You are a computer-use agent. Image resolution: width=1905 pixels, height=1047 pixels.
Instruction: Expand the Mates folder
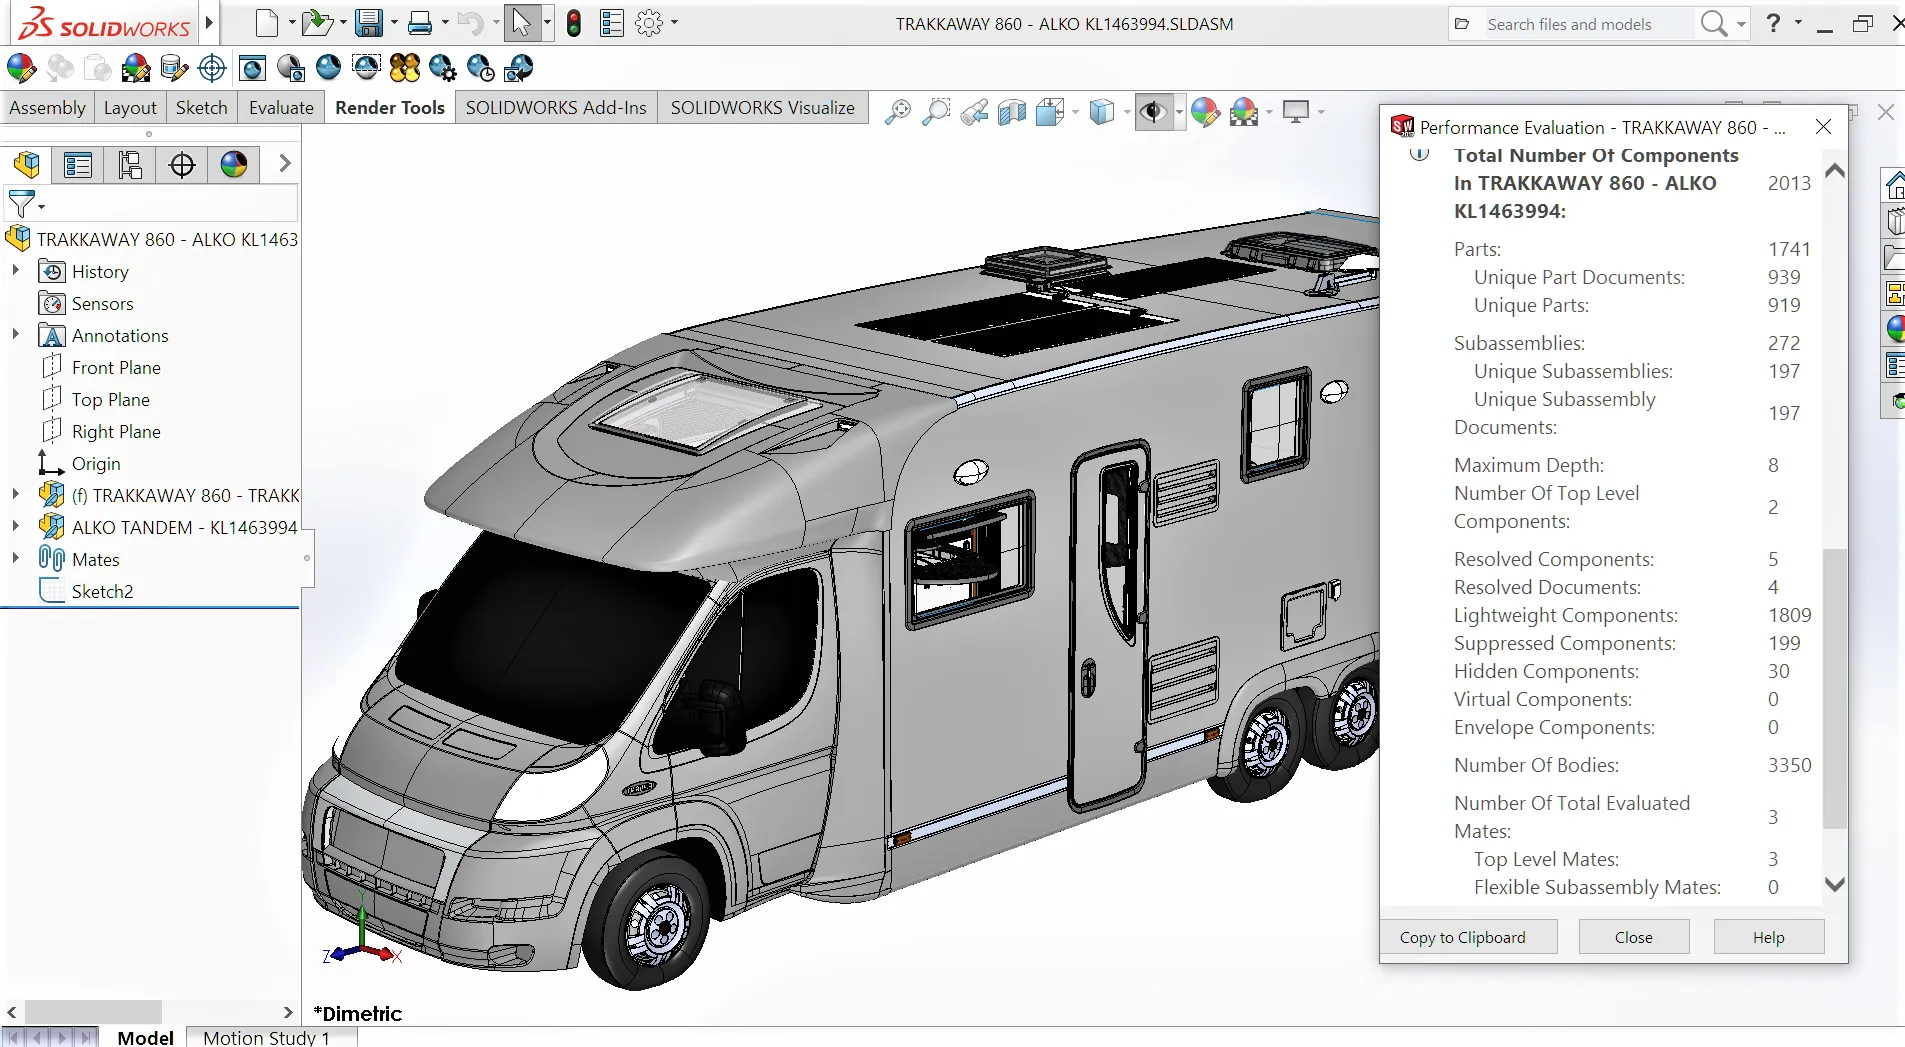pos(15,559)
